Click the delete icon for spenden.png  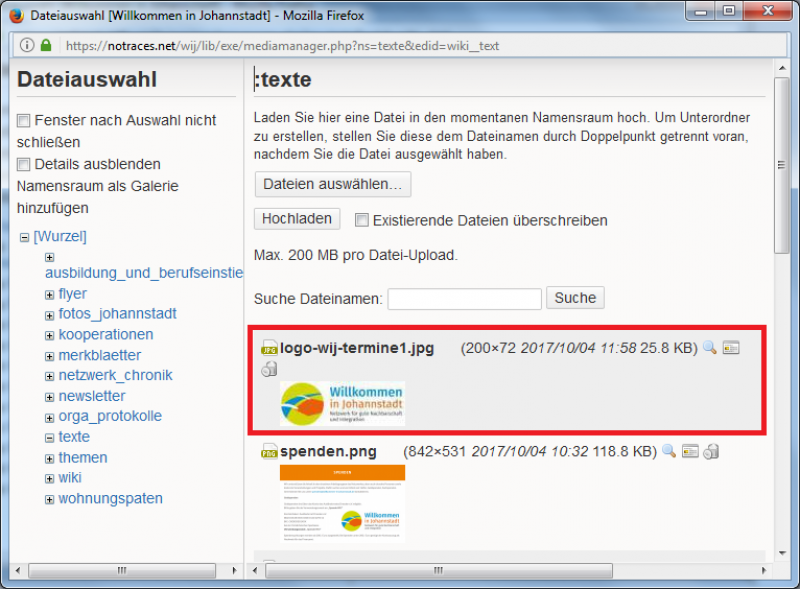(x=711, y=451)
